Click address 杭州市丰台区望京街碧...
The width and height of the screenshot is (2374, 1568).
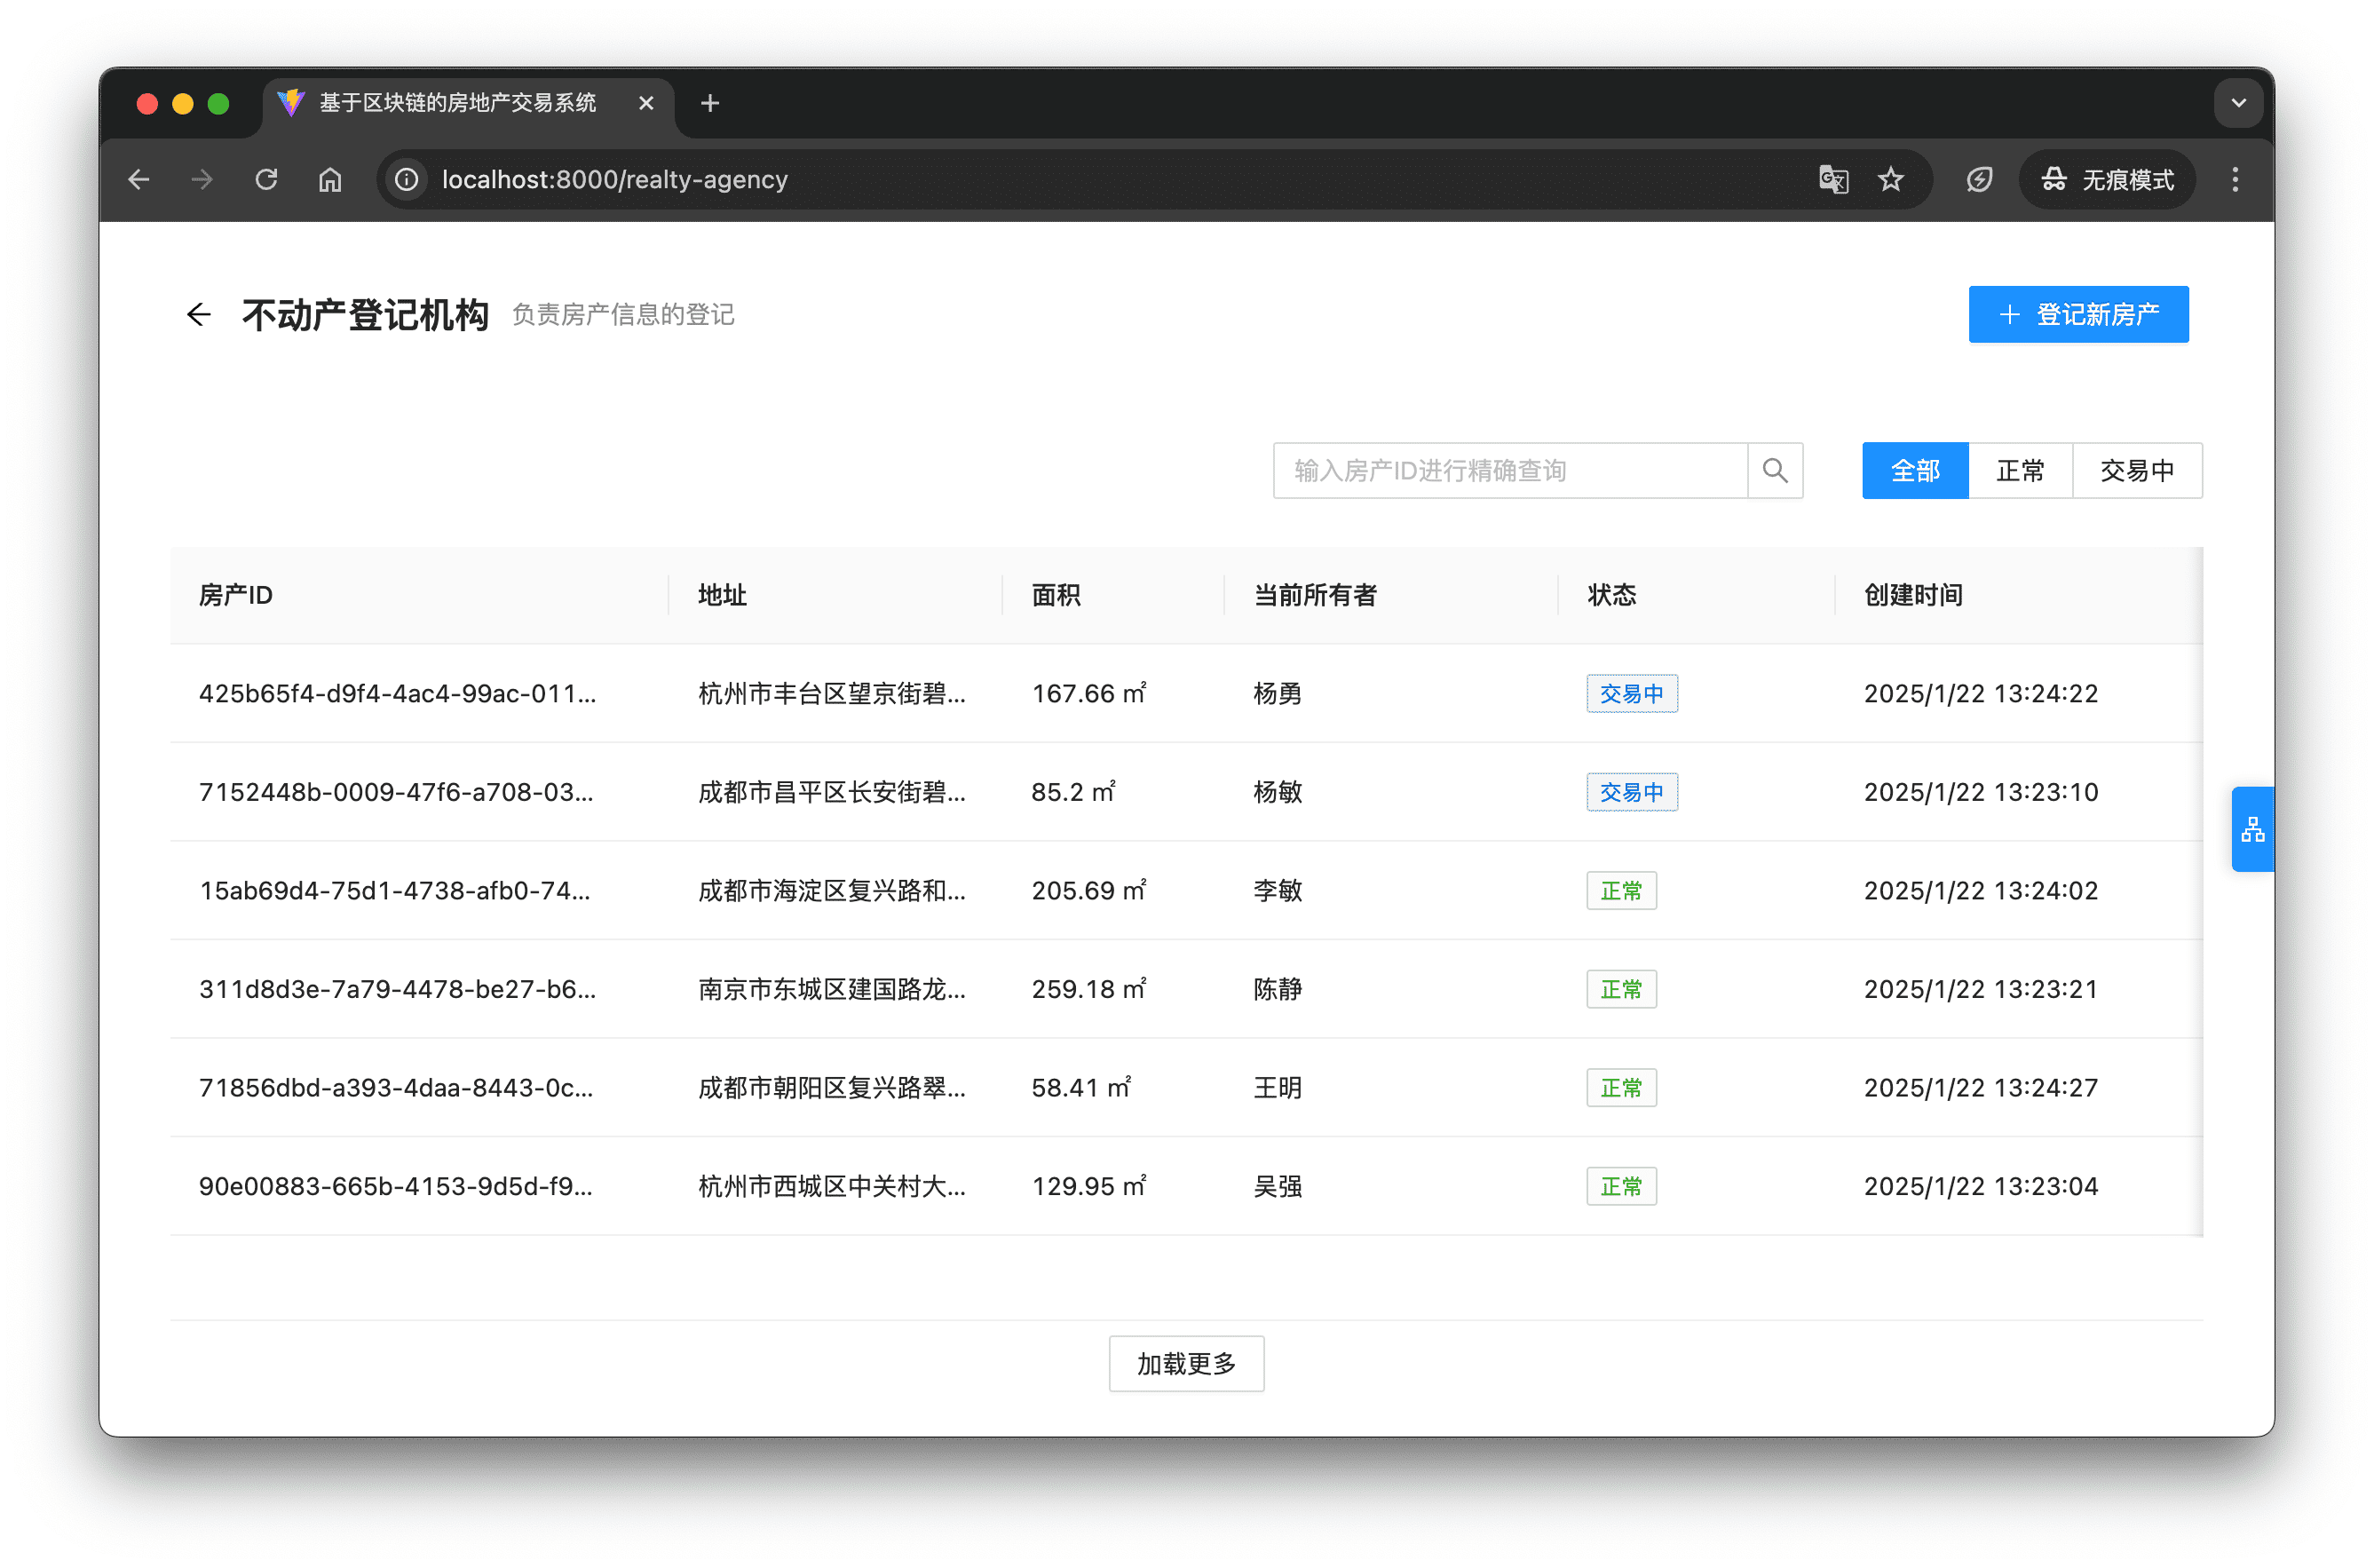point(832,694)
